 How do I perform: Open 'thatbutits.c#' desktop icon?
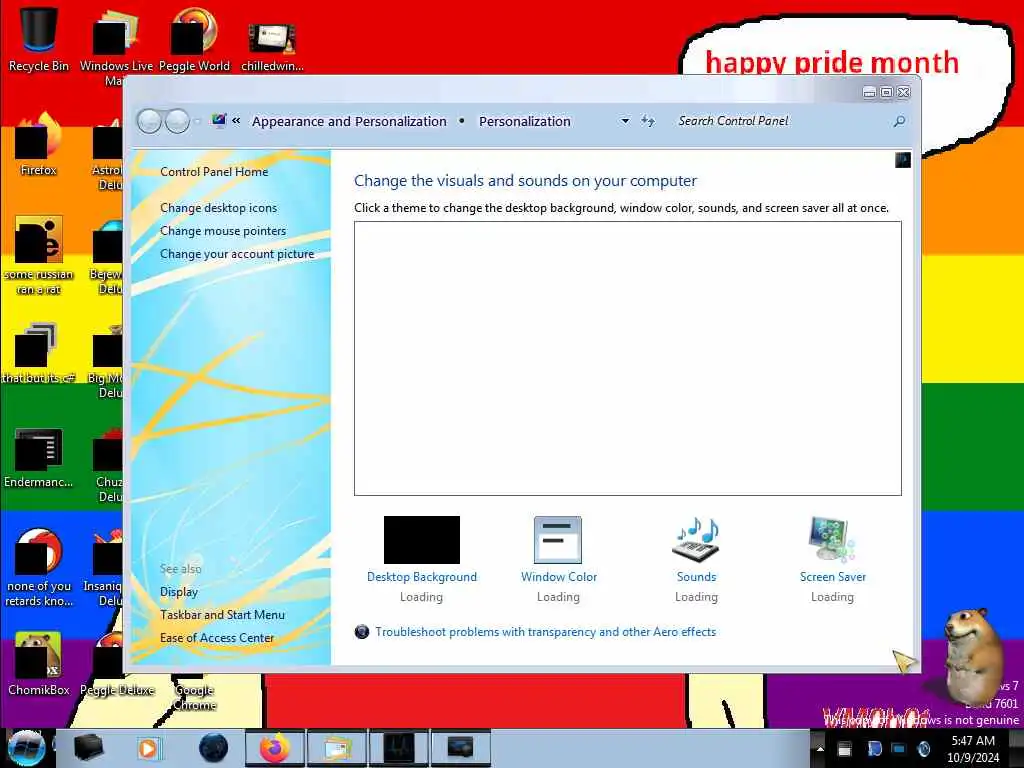pos(39,353)
